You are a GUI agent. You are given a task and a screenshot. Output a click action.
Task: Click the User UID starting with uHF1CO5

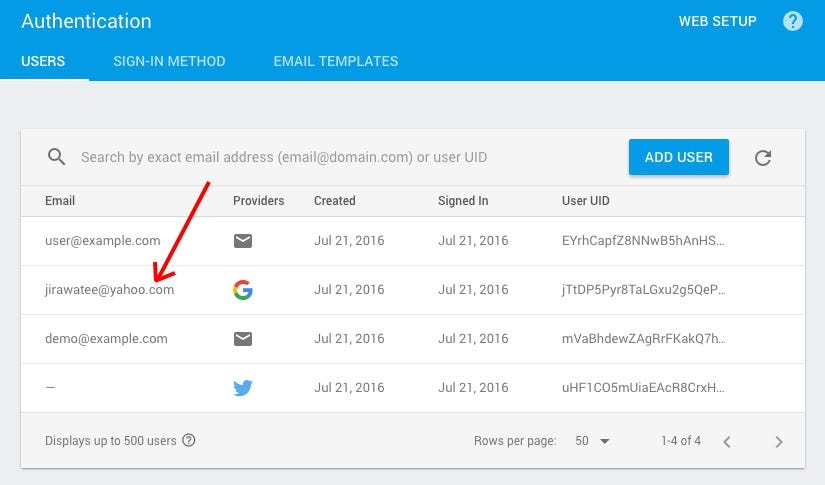coord(643,388)
